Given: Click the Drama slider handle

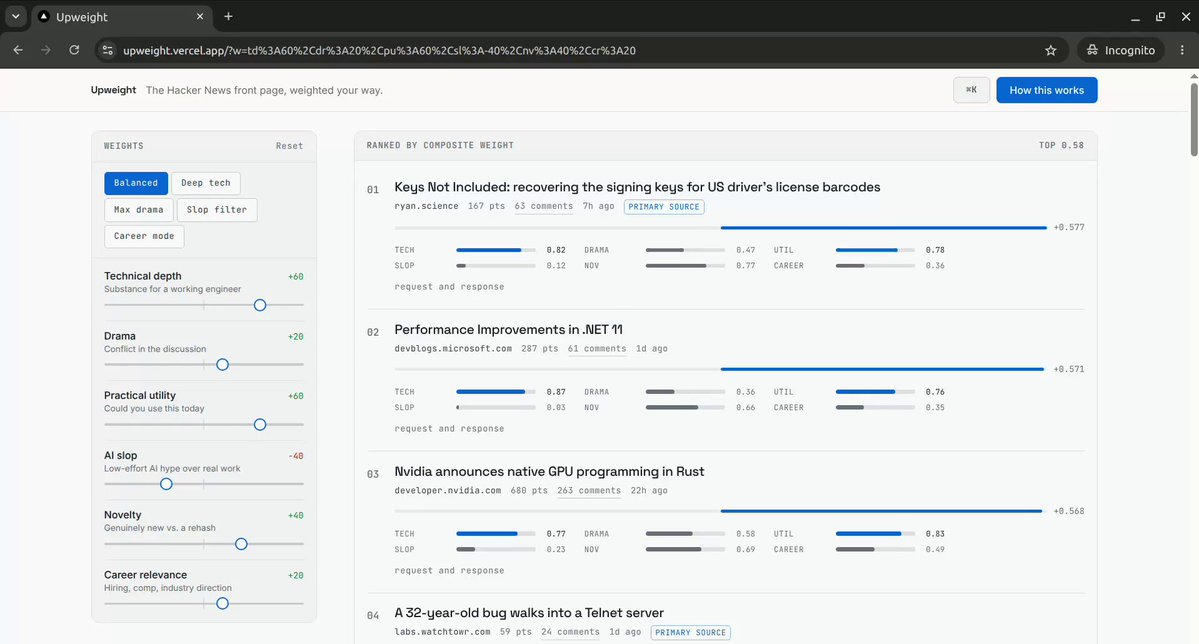Looking at the screenshot, I should point(223,365).
